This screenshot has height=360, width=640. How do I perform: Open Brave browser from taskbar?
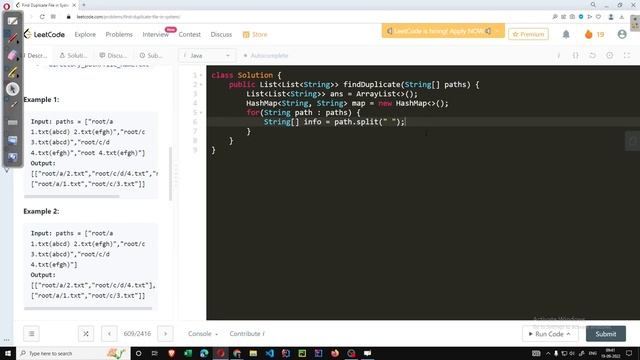171,353
